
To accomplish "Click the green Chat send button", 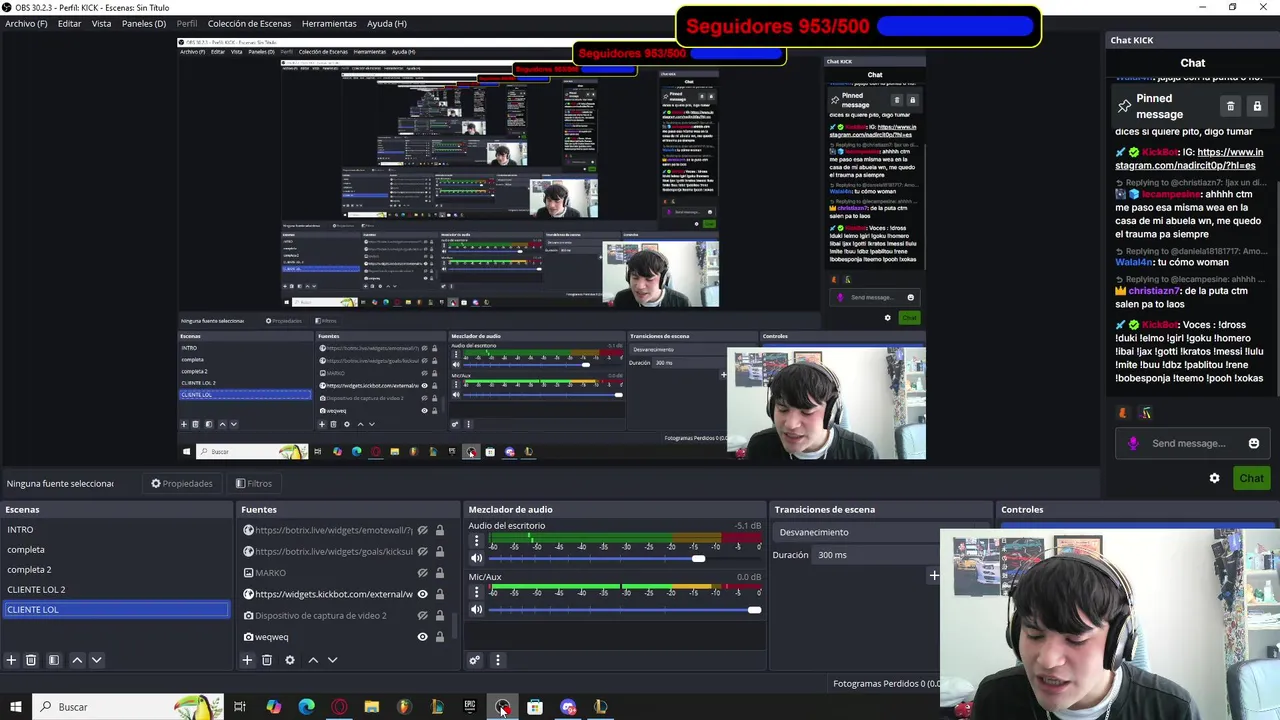I will click(x=1251, y=478).
